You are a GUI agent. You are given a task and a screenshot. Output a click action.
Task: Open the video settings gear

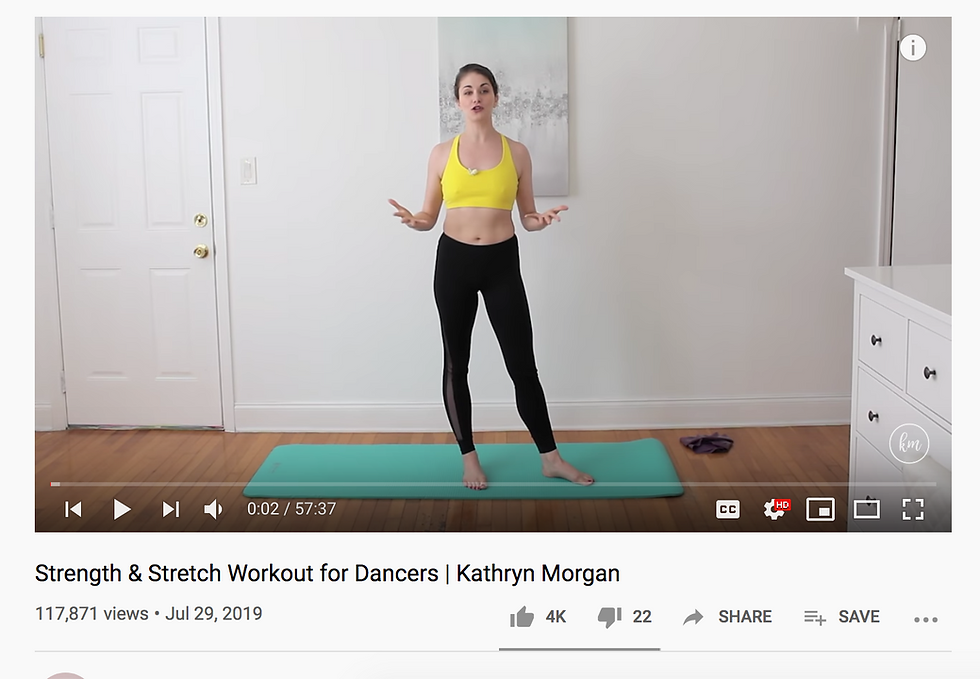pyautogui.click(x=776, y=510)
